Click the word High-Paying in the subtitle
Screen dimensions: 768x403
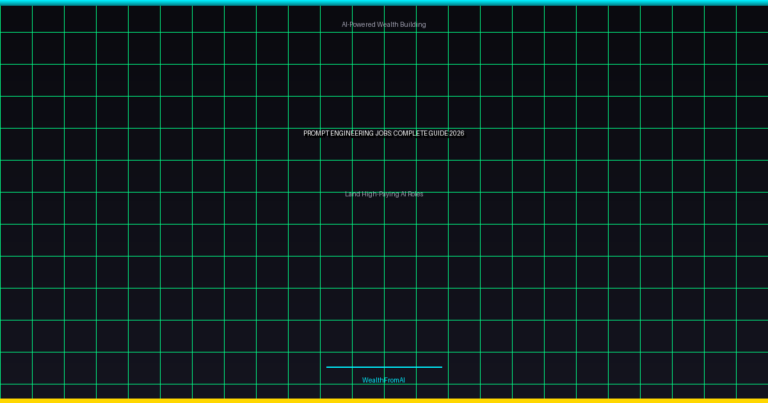coord(380,194)
